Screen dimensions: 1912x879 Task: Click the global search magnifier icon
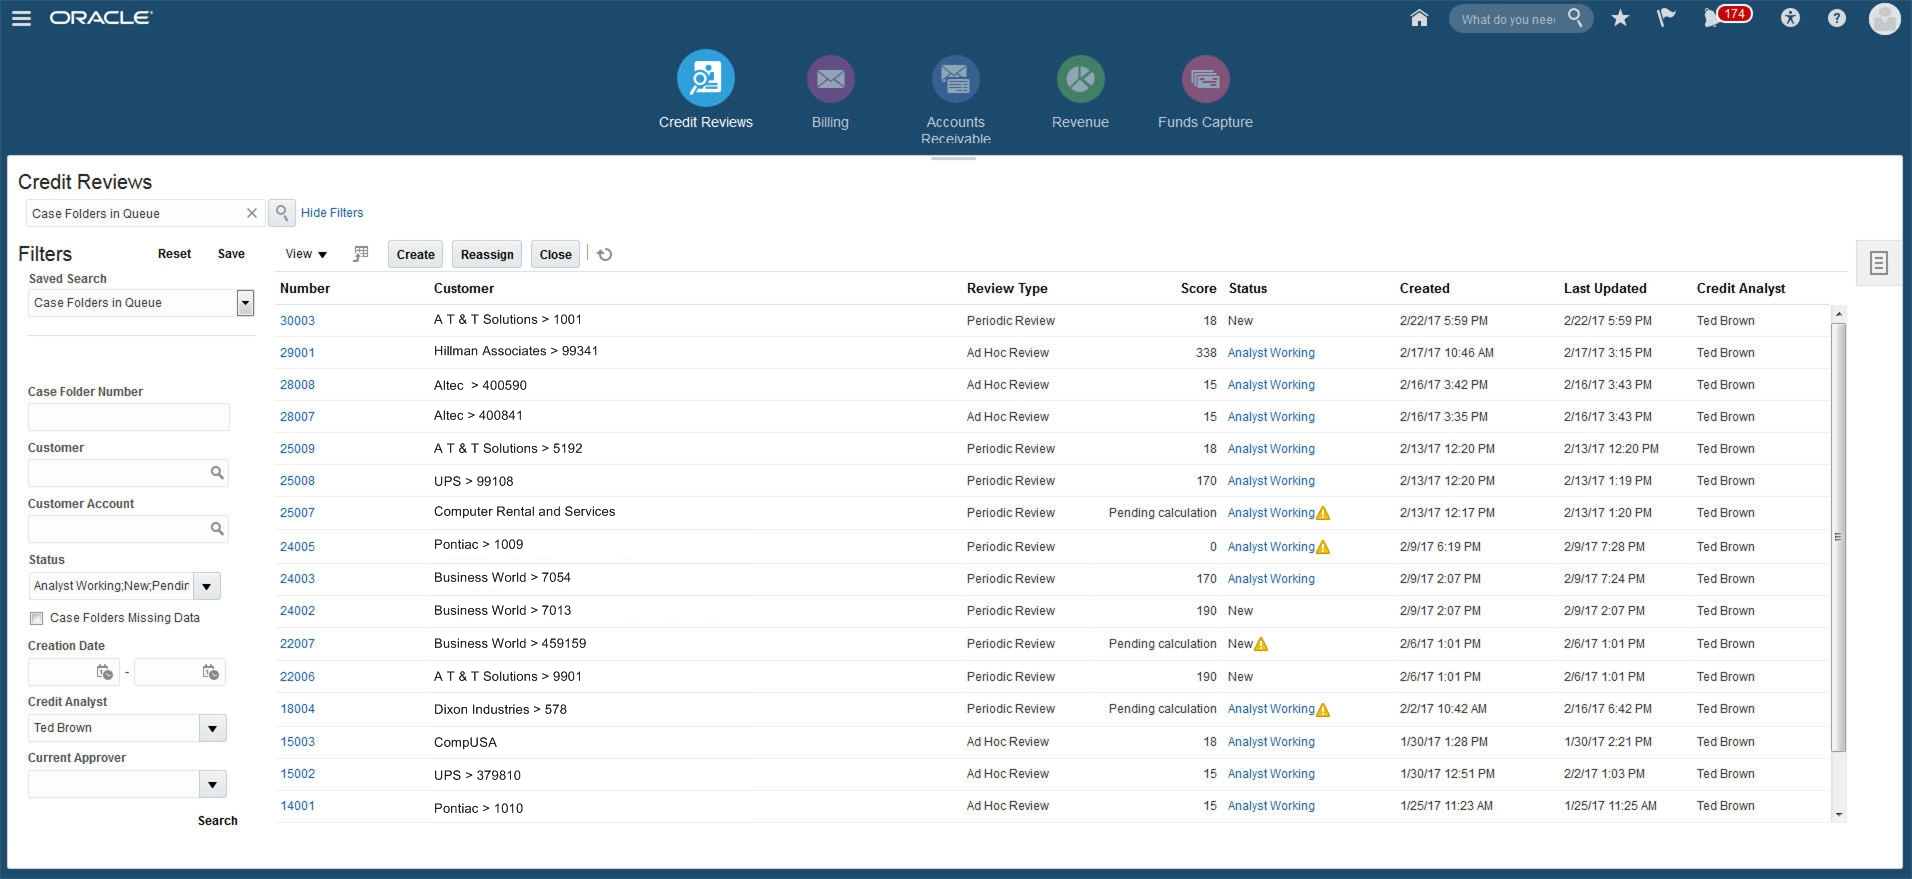pos(1575,17)
